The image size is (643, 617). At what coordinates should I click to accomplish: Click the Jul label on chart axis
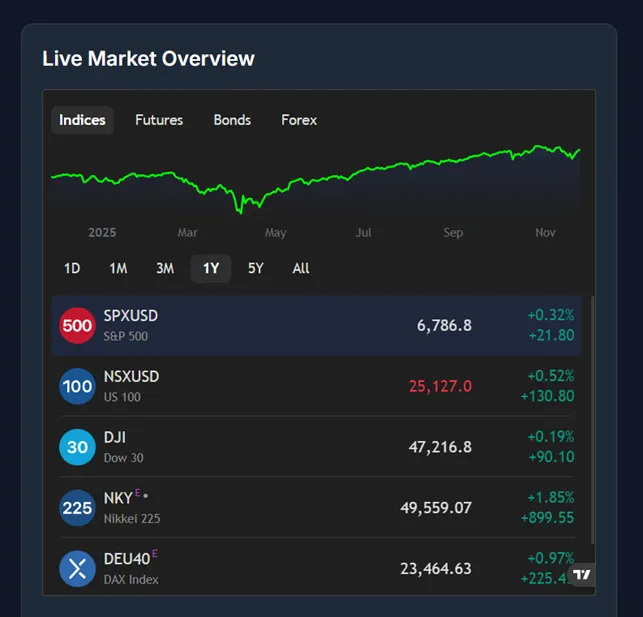[x=363, y=233]
